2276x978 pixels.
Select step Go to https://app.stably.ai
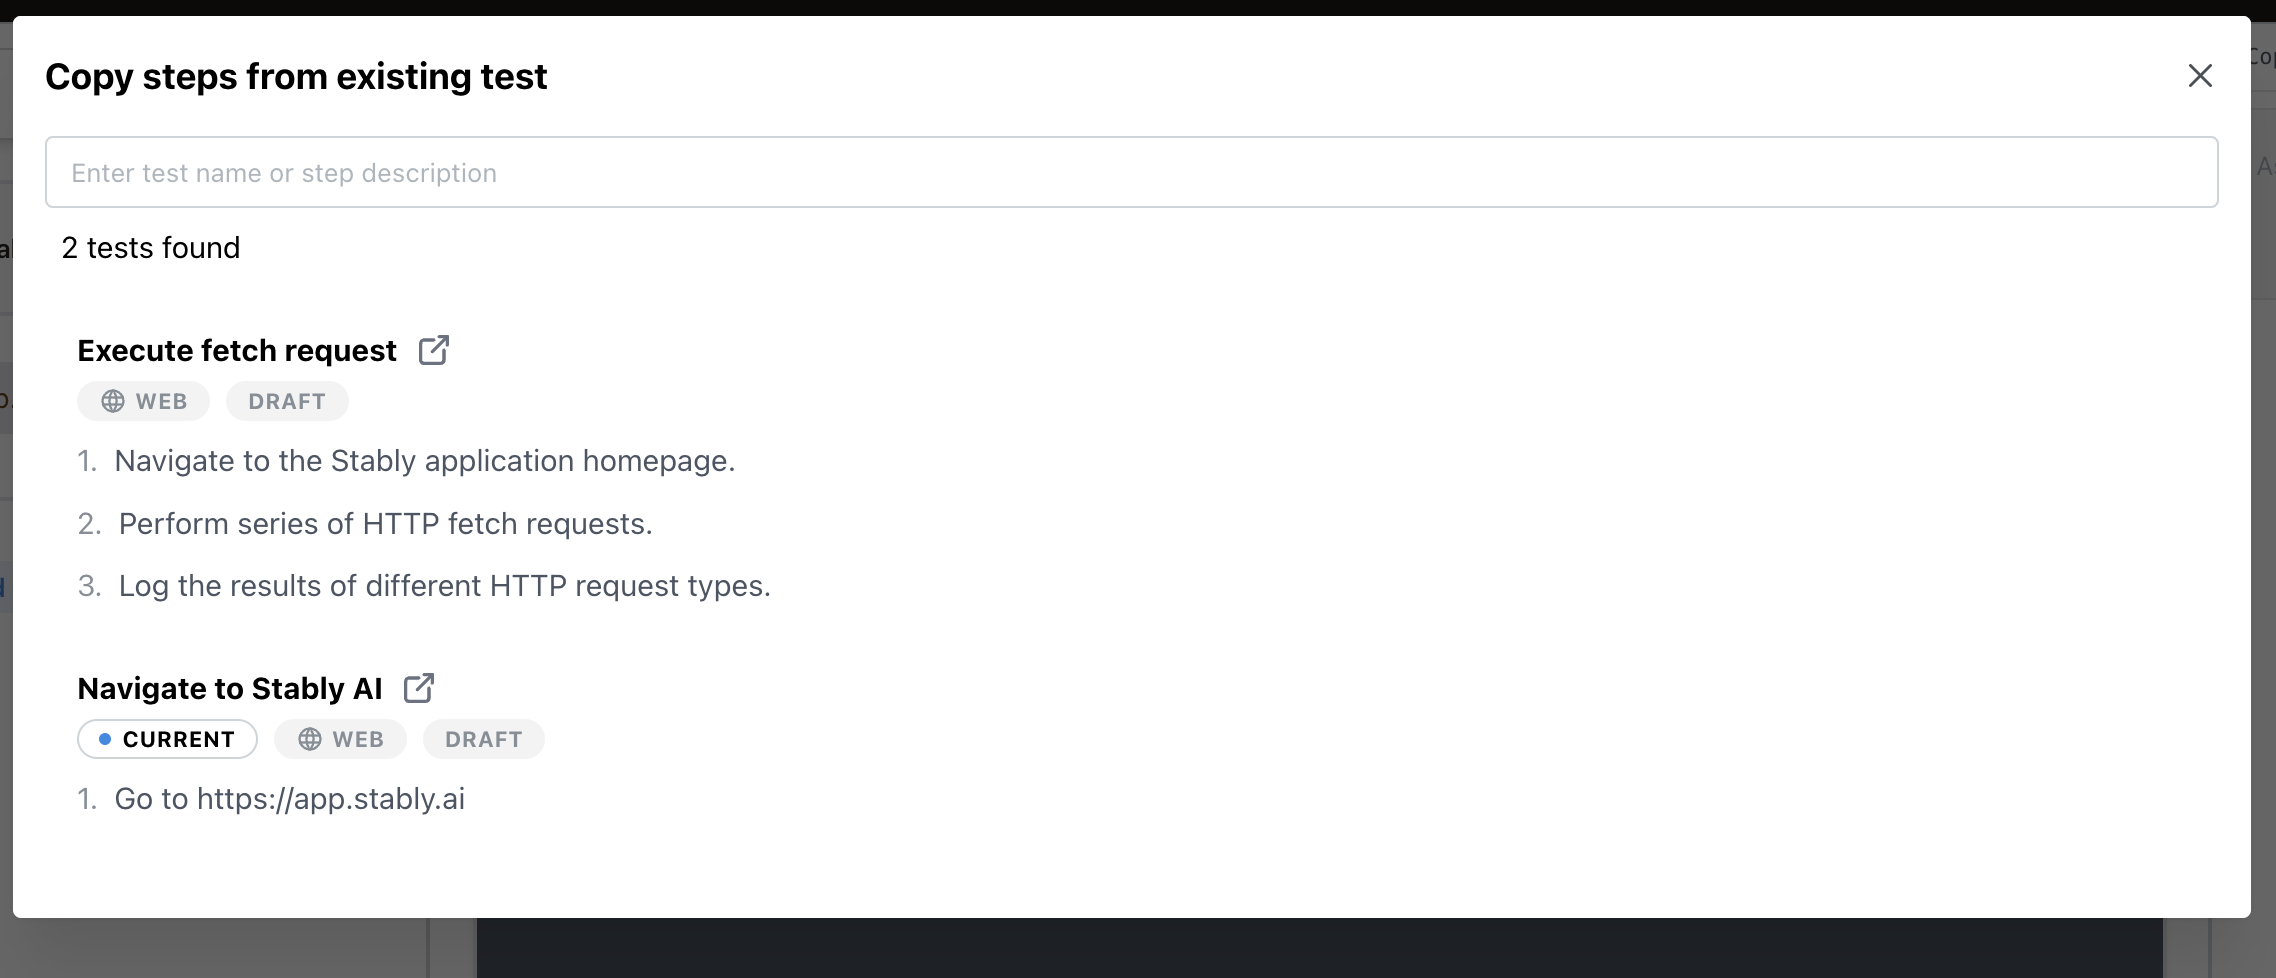coord(289,799)
